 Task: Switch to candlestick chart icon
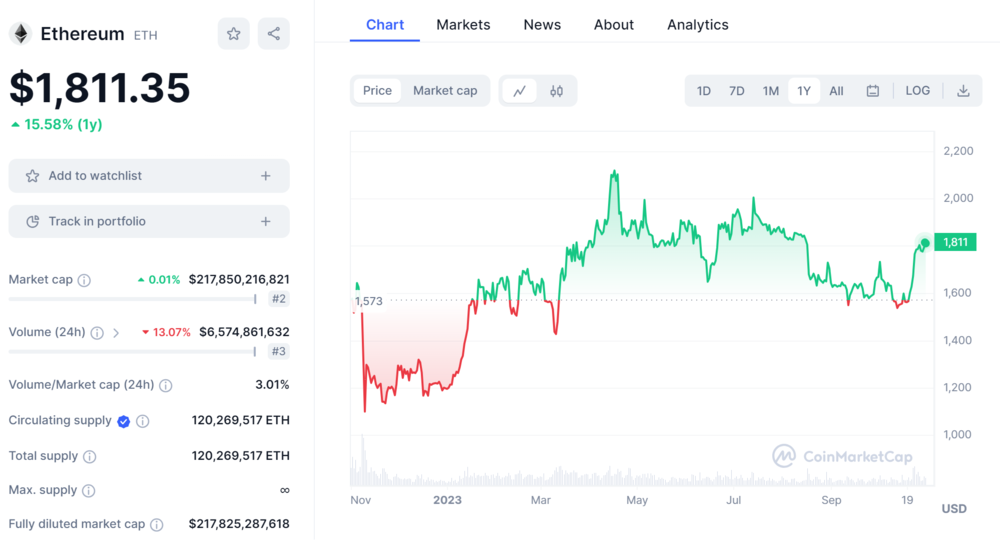click(556, 91)
